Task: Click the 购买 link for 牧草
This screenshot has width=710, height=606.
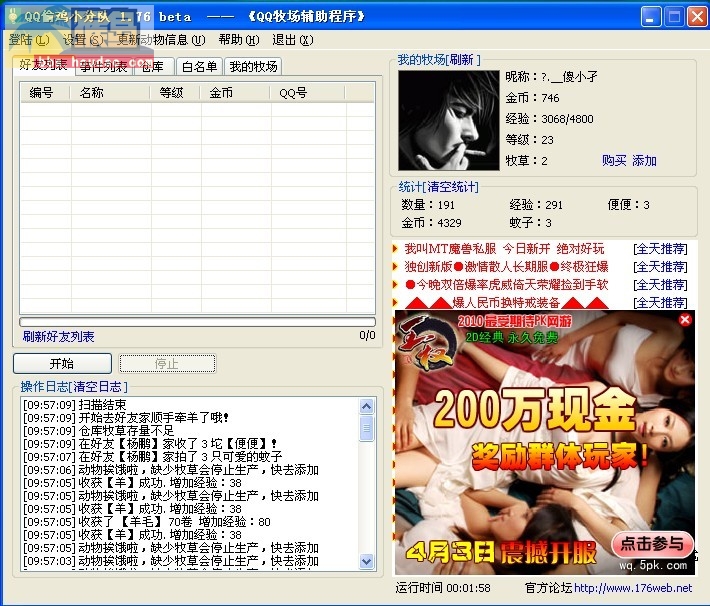Action: pyautogui.click(x=614, y=160)
